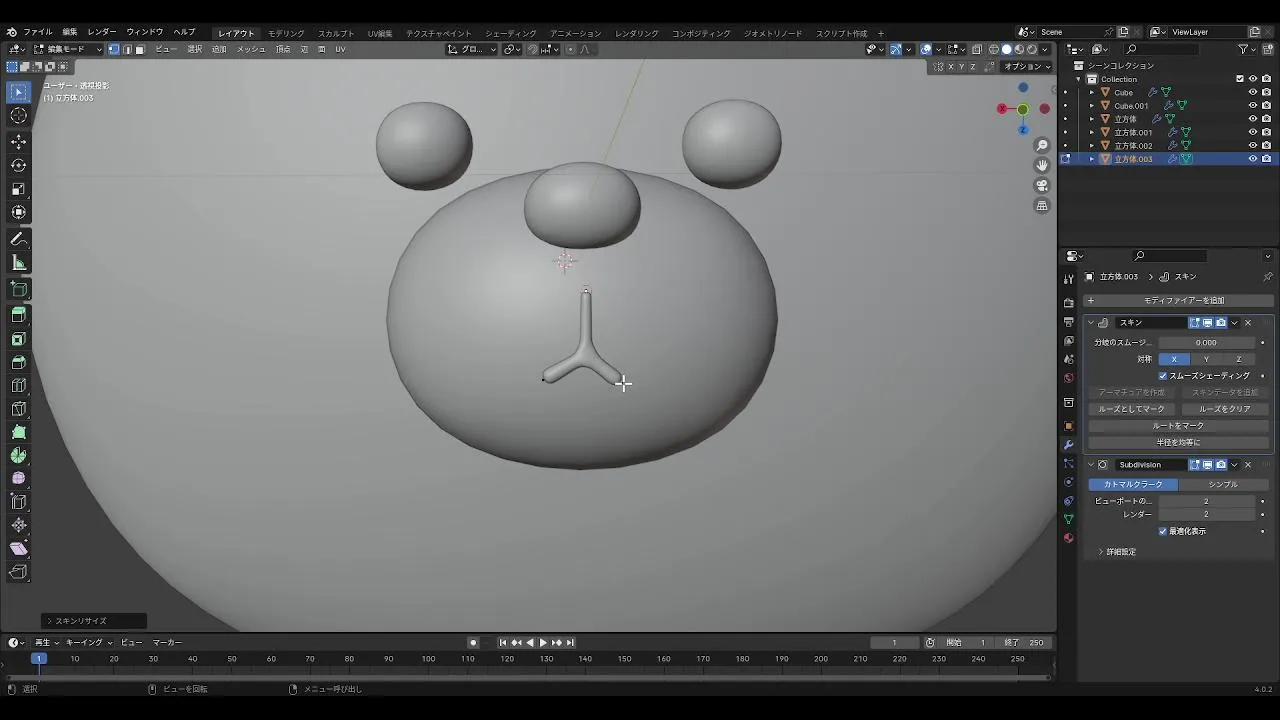Toggle X-Ray view in viewport header
The image size is (1280, 720).
coord(977,49)
